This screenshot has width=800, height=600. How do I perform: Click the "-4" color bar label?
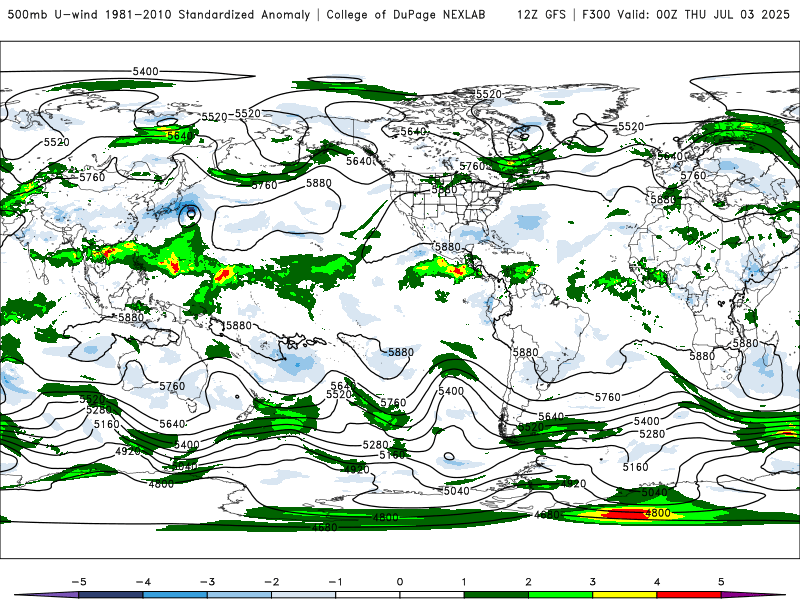click(x=143, y=582)
